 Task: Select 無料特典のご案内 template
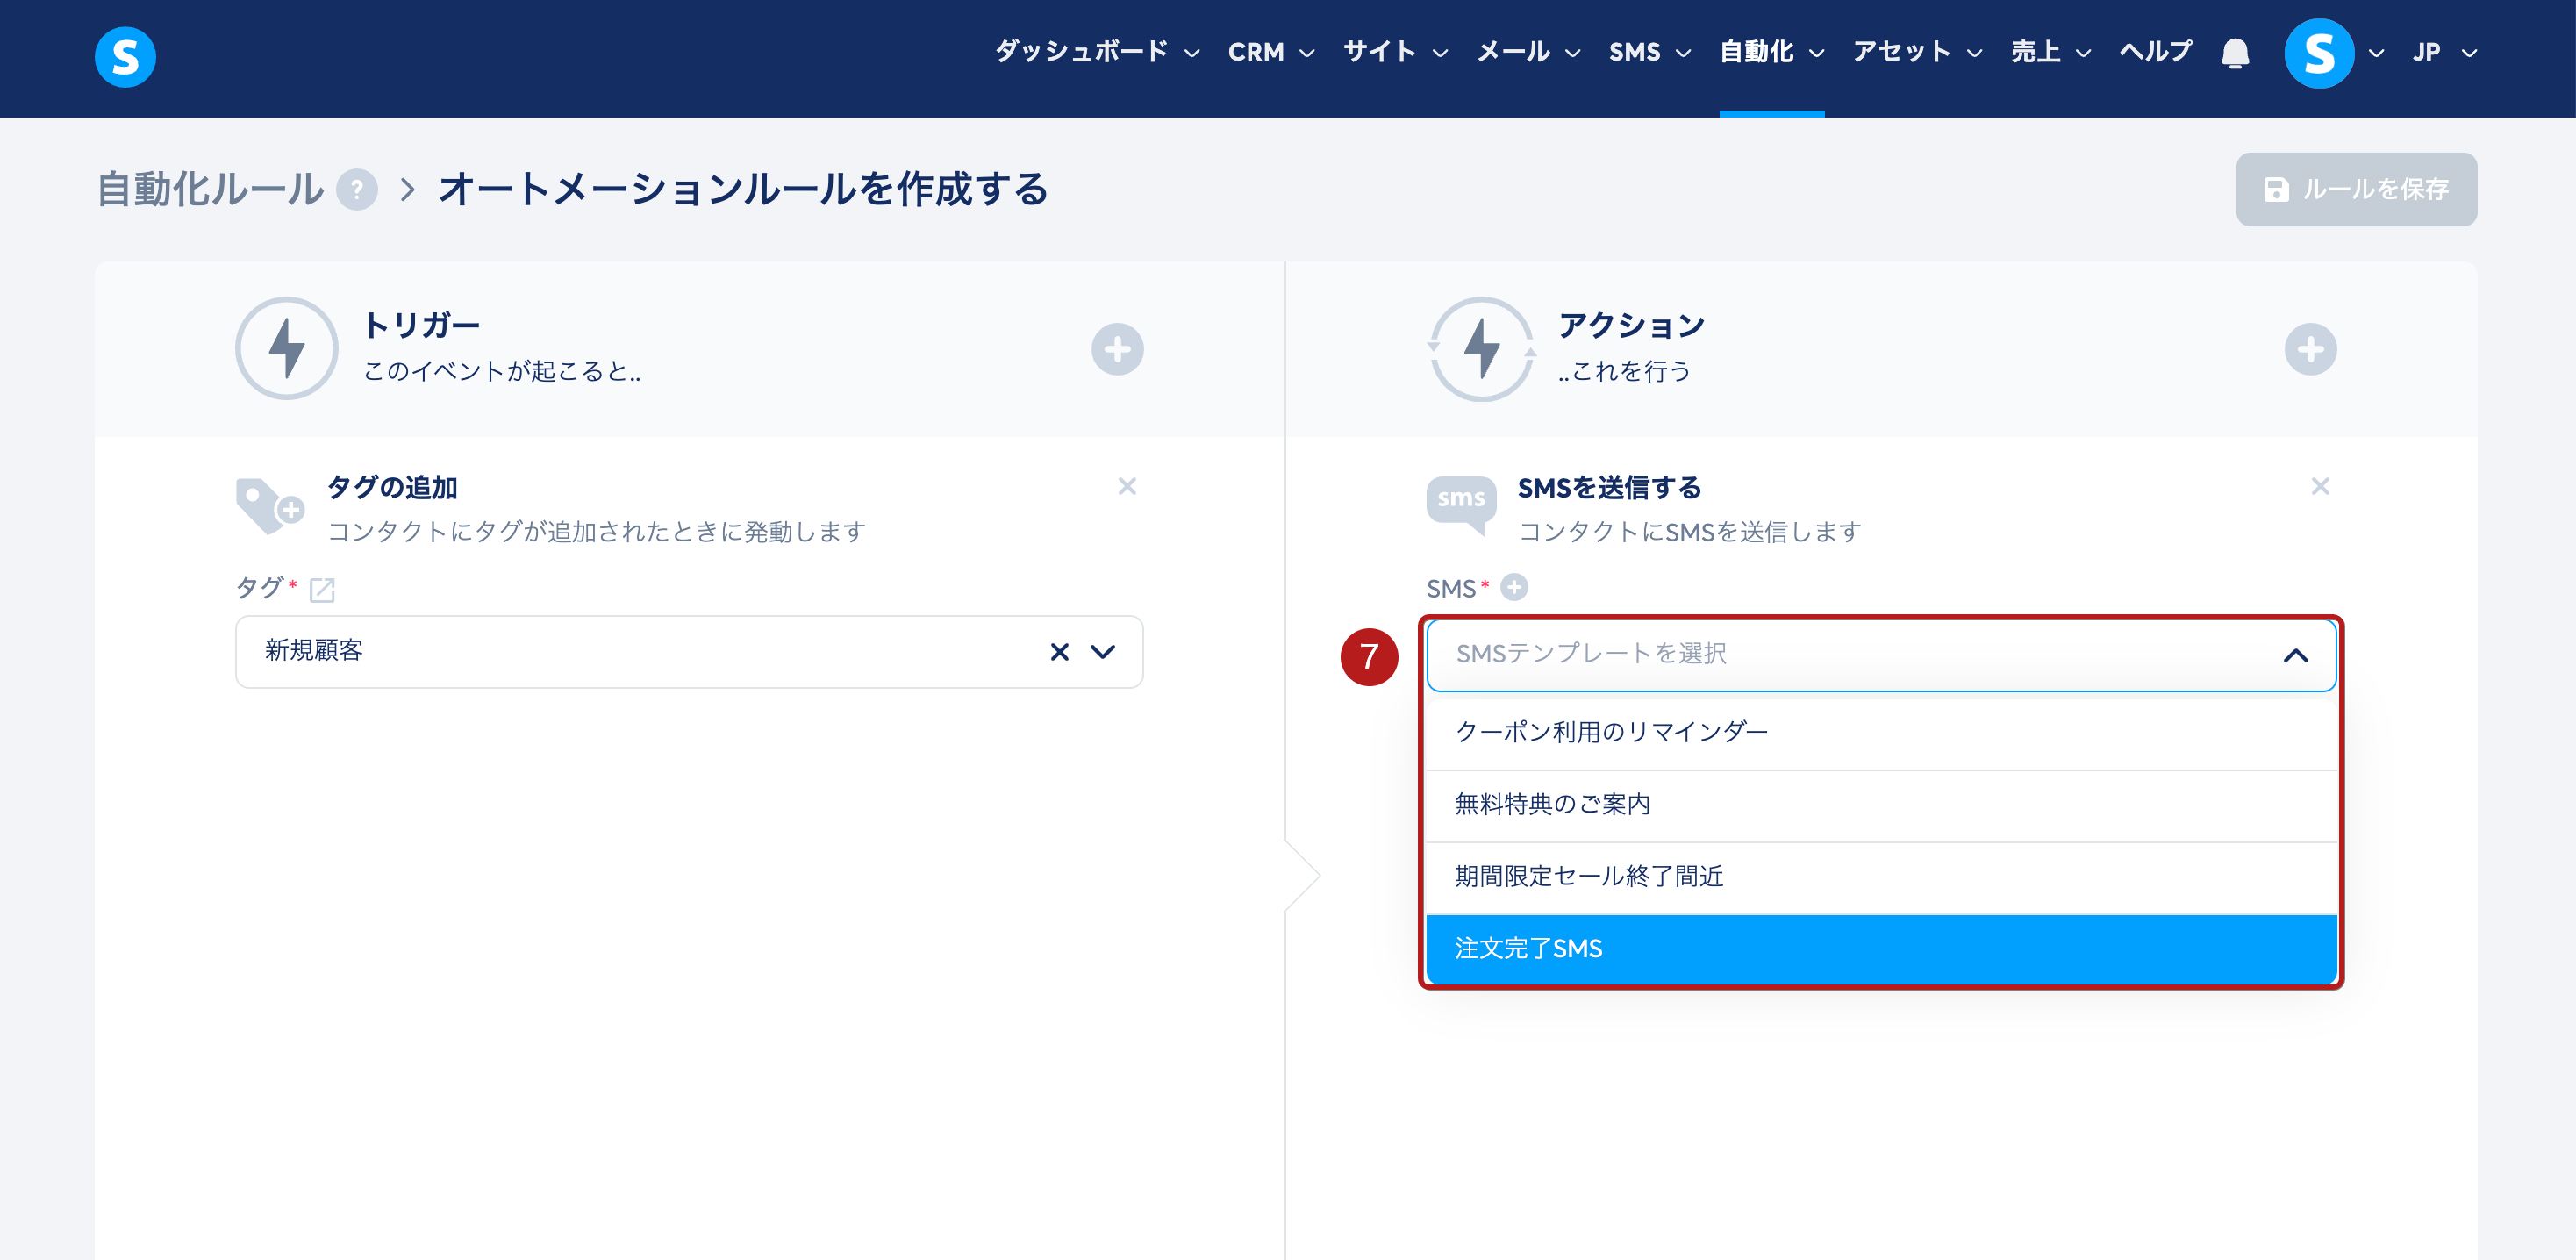[1880, 805]
